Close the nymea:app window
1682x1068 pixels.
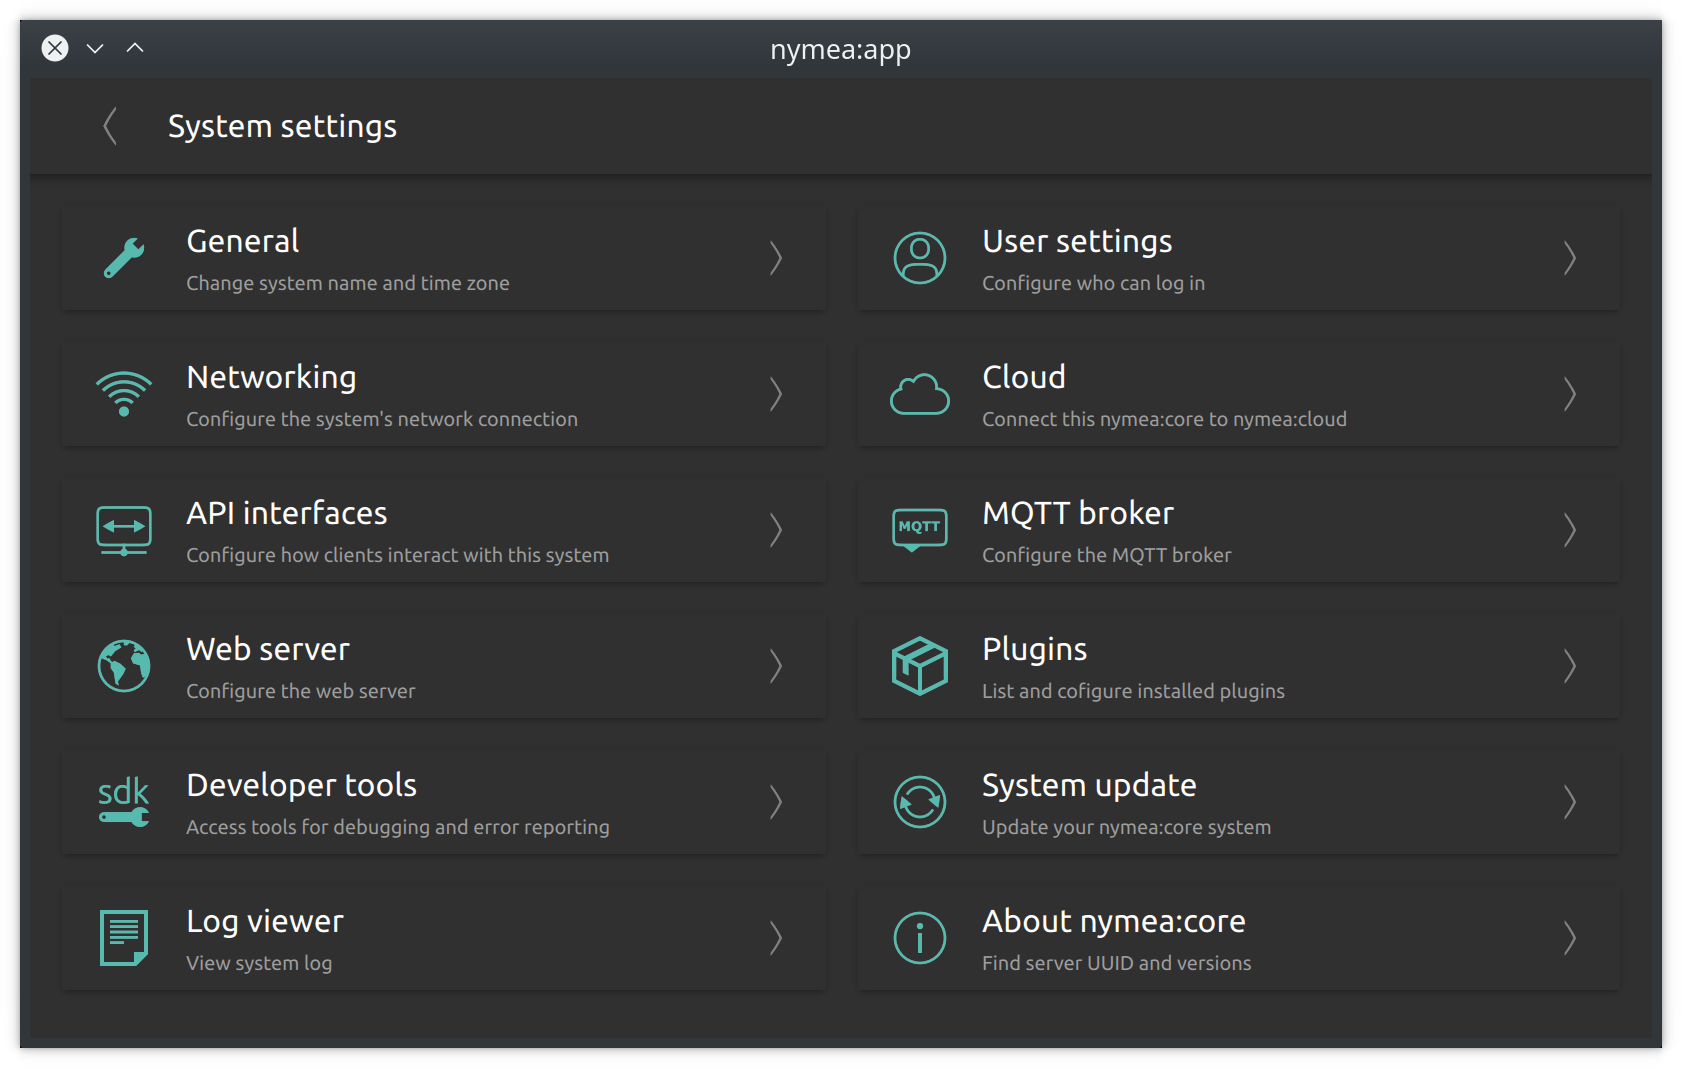[x=55, y=48]
